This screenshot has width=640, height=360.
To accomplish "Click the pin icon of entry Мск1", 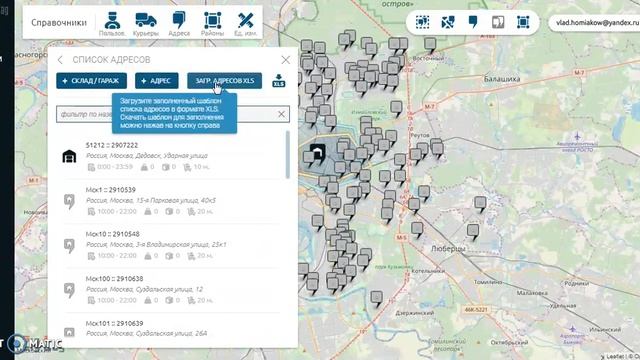I will pos(69,201).
